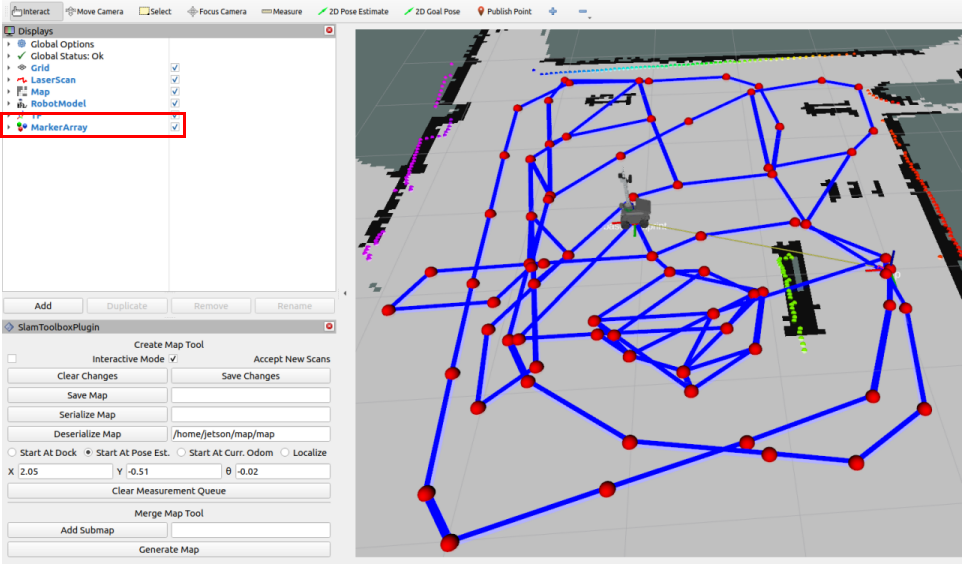962x564 pixels.
Task: Focus the Save Map filename field
Action: 250,395
